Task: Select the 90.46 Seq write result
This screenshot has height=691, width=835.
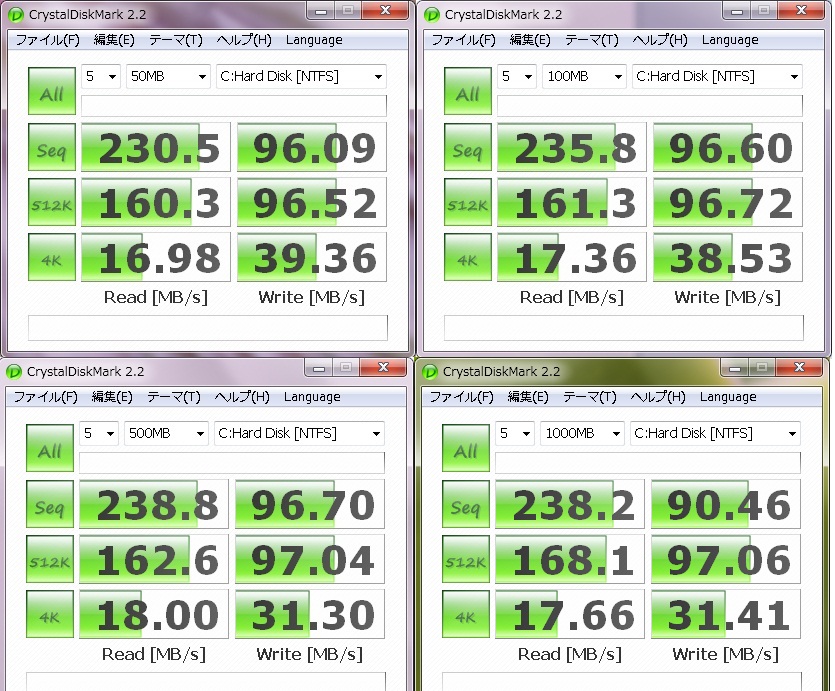Action: pos(726,504)
